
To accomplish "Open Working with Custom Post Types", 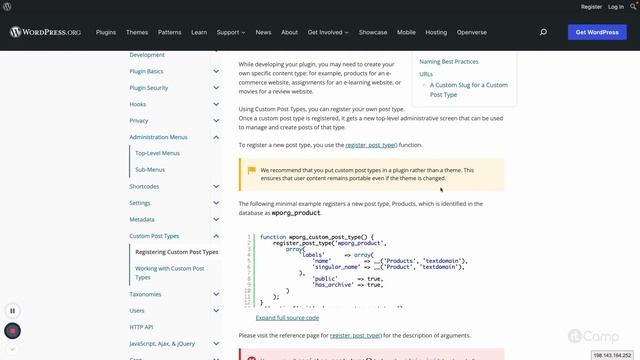I will click(170, 273).
